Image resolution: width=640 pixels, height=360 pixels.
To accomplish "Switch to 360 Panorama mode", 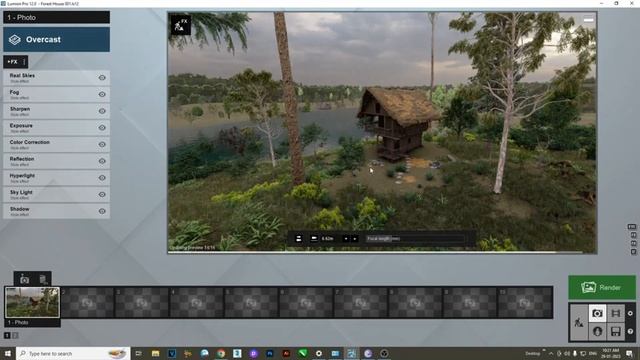I will pyautogui.click(x=597, y=331).
